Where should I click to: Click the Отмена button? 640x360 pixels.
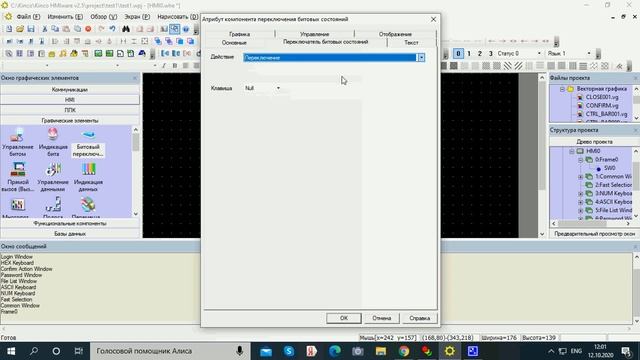(382, 318)
